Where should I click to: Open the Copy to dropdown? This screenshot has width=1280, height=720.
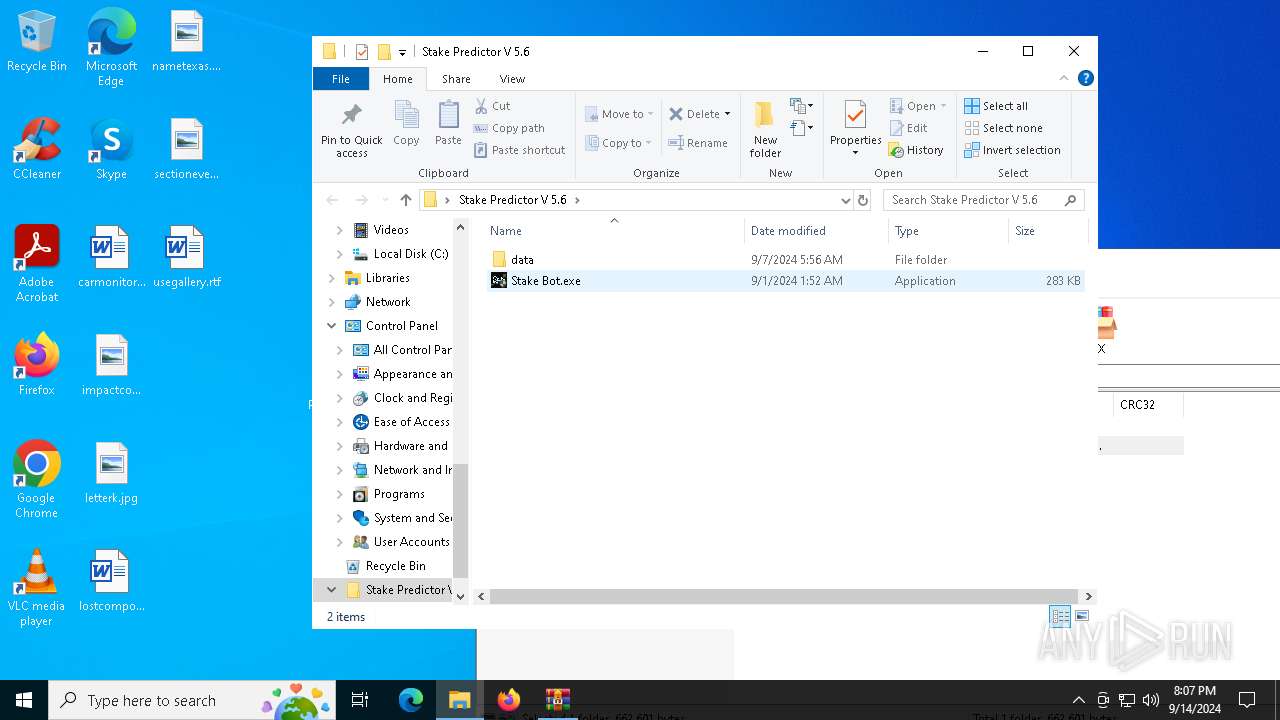click(618, 143)
